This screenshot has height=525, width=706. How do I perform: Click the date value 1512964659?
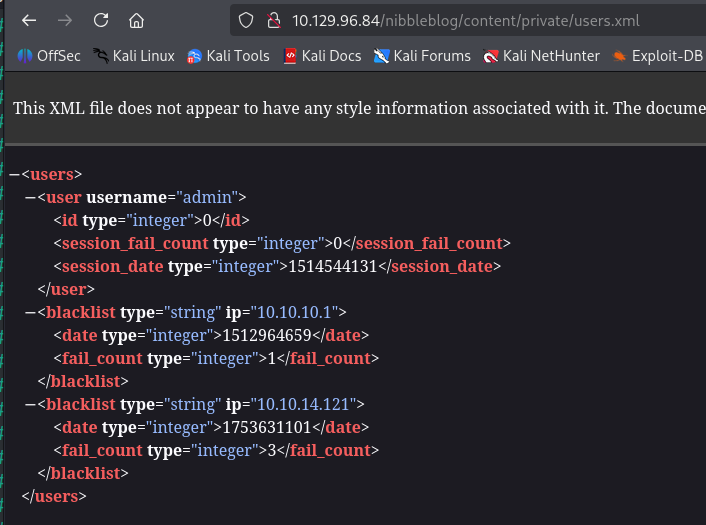click(267, 335)
